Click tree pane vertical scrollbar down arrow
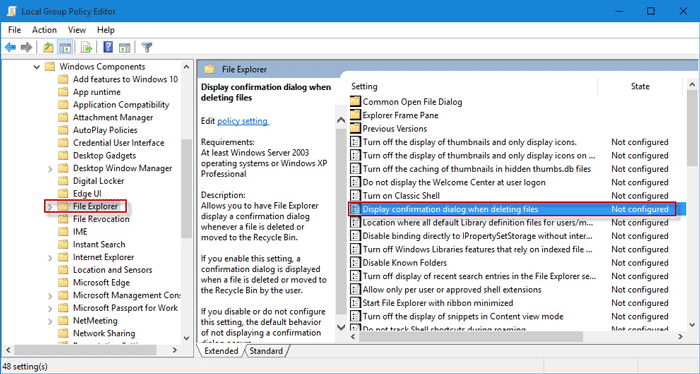The width and height of the screenshot is (700, 374). [187, 338]
